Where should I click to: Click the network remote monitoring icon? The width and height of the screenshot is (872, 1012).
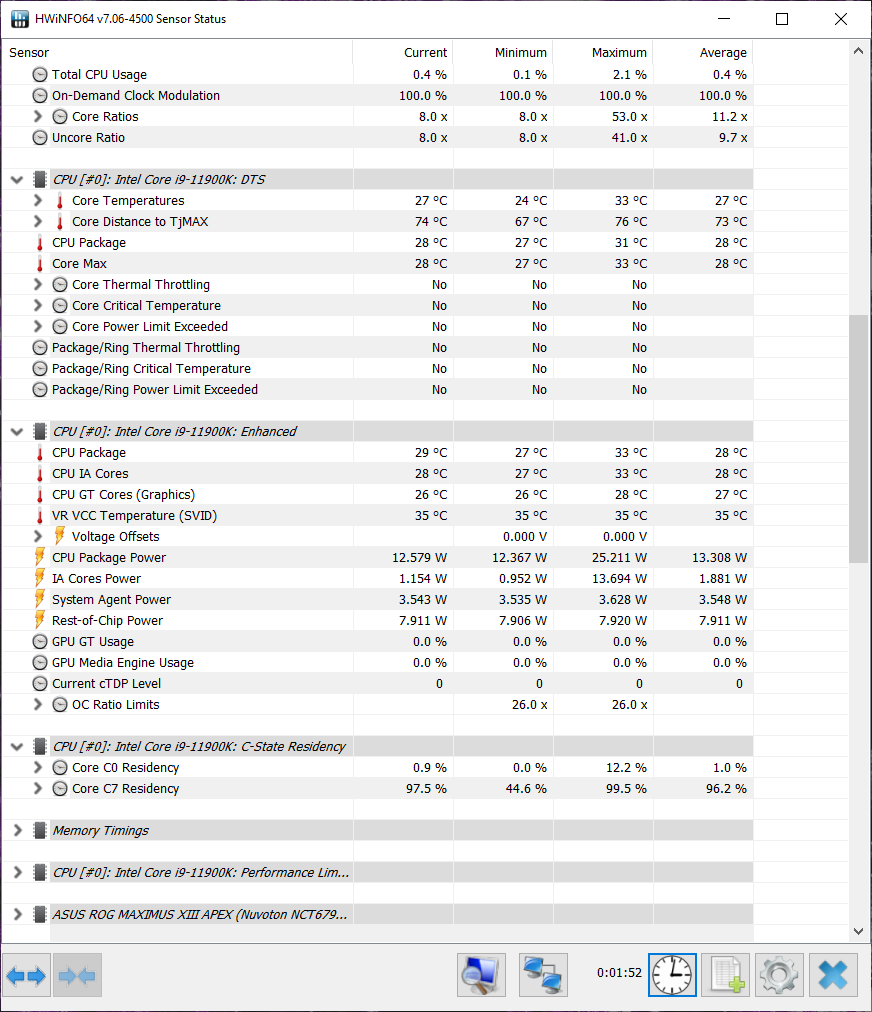pyautogui.click(x=543, y=976)
